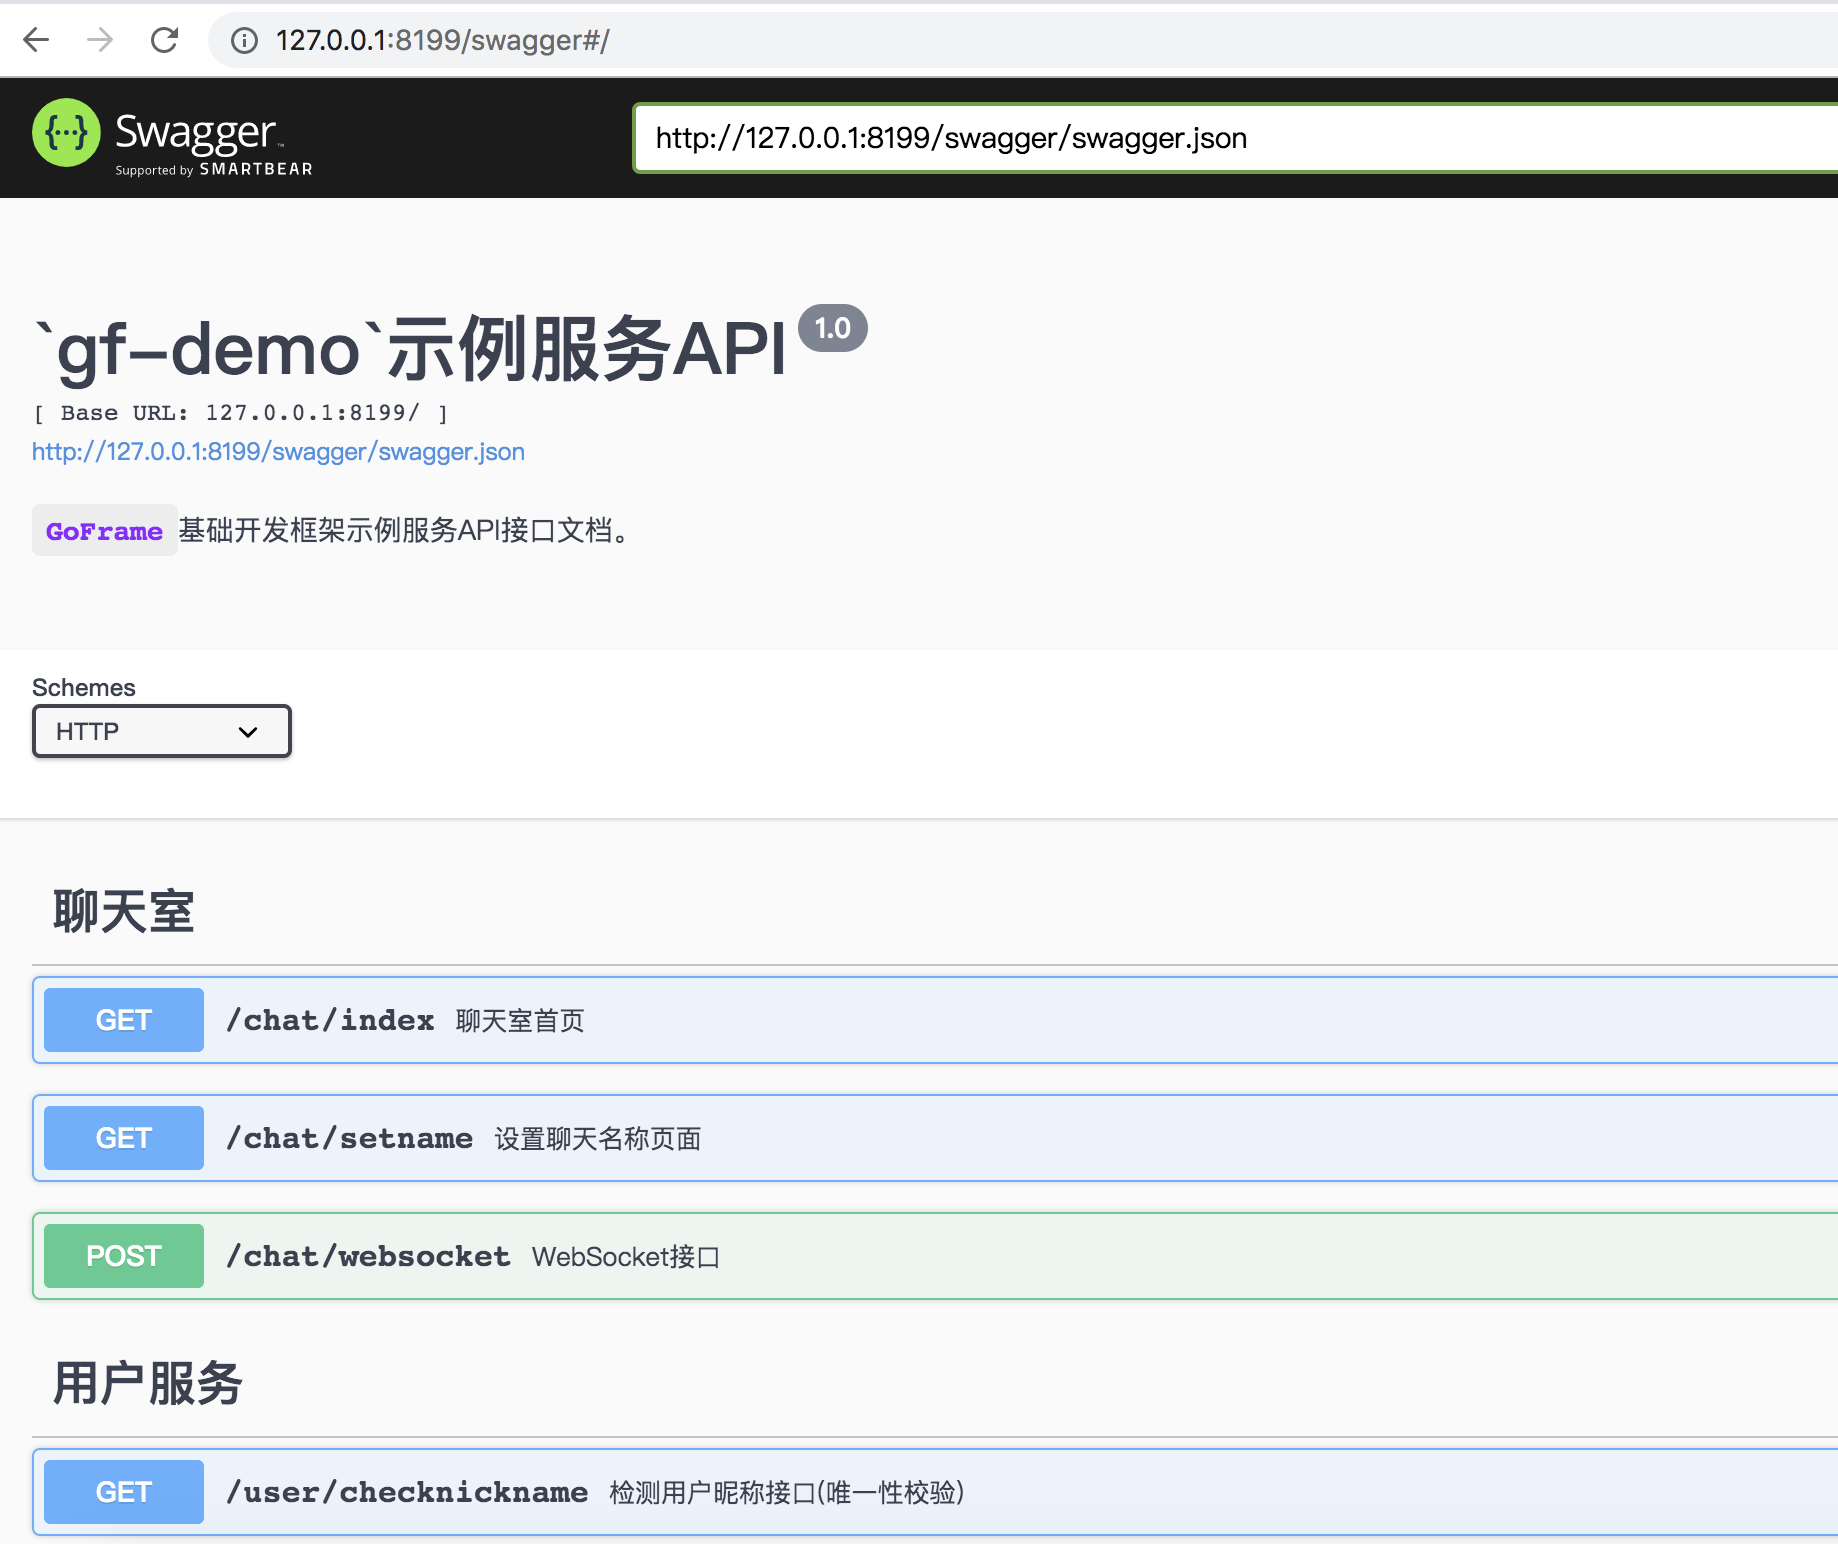Click the POST badge on /chat/websocket

click(x=123, y=1255)
